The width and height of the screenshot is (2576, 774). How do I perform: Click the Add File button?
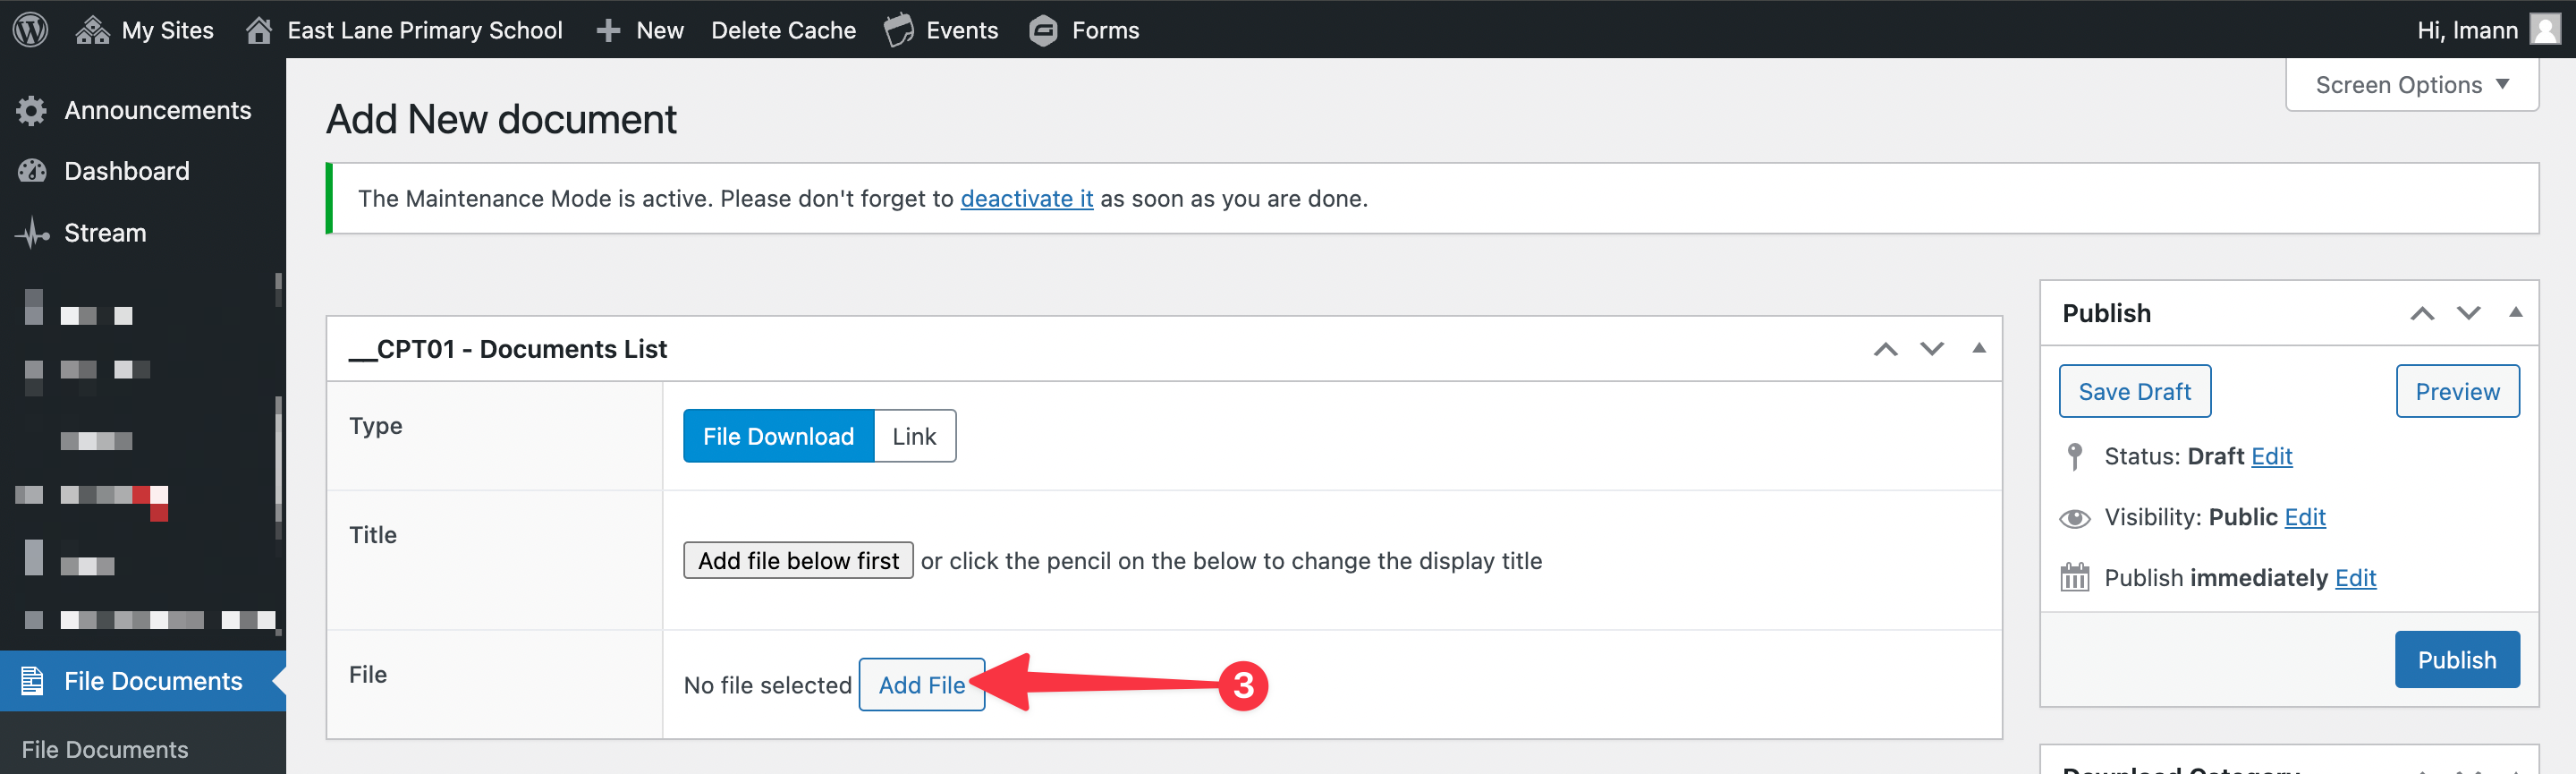921,685
